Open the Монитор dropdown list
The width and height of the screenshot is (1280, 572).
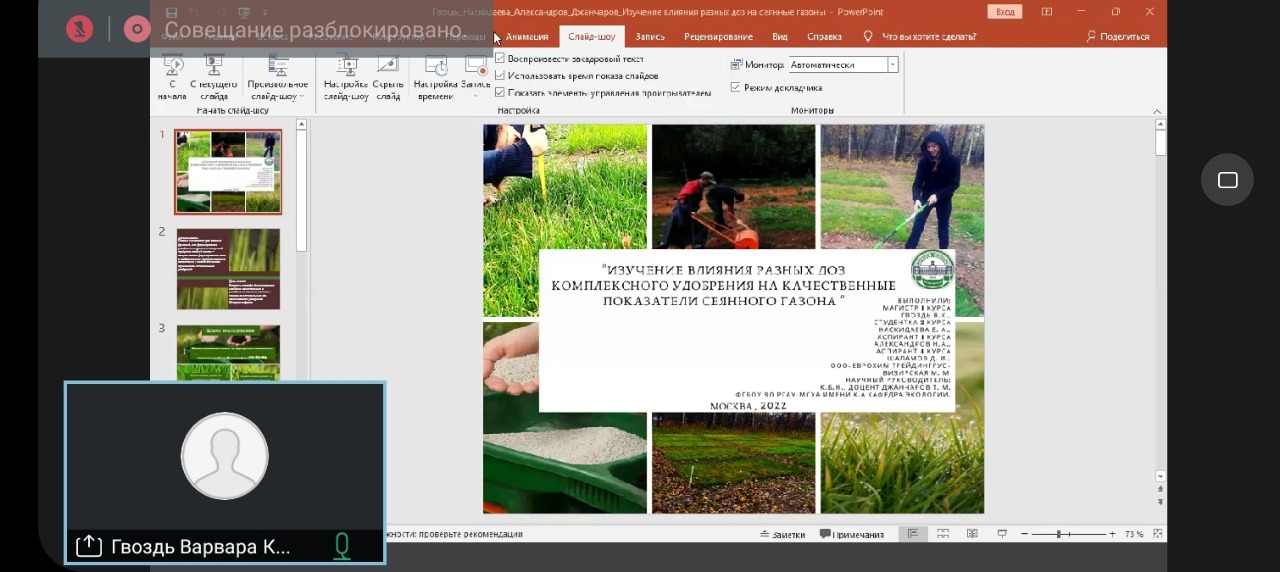click(892, 65)
